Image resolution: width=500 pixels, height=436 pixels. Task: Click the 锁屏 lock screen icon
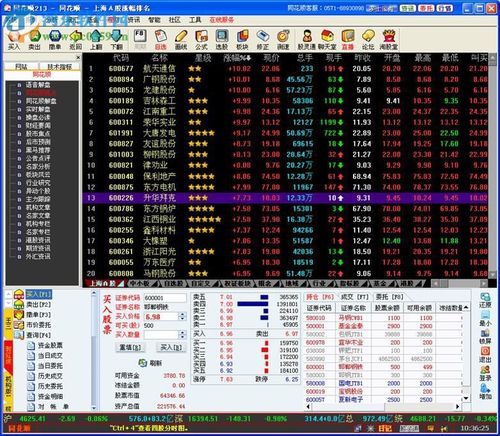click(485, 337)
